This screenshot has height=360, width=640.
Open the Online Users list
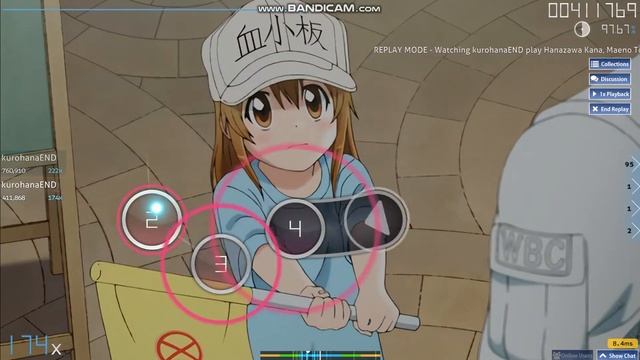point(573,355)
